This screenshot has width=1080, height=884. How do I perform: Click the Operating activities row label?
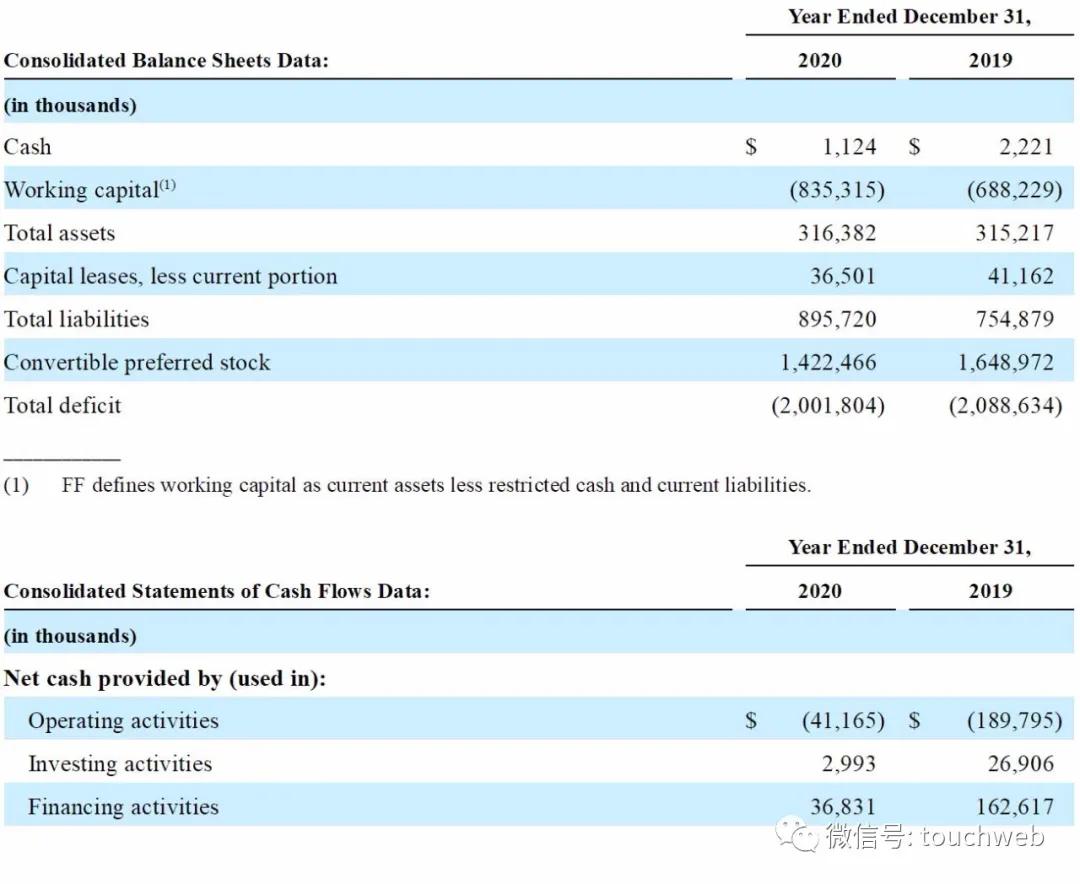tap(123, 721)
